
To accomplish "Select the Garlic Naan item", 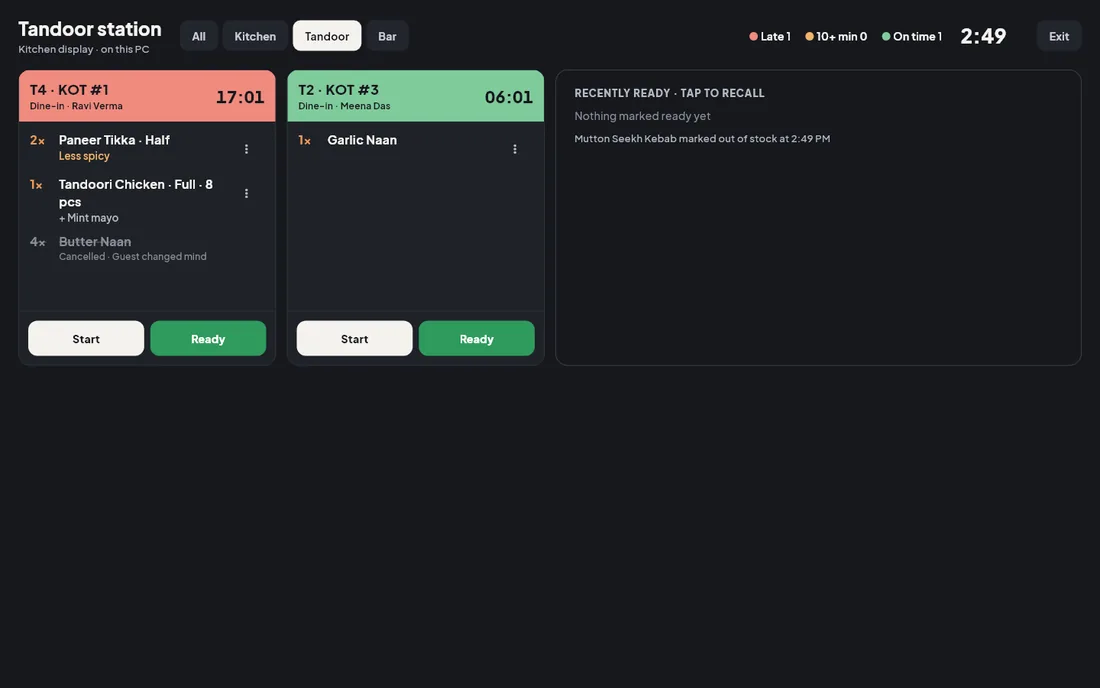I will tap(362, 140).
